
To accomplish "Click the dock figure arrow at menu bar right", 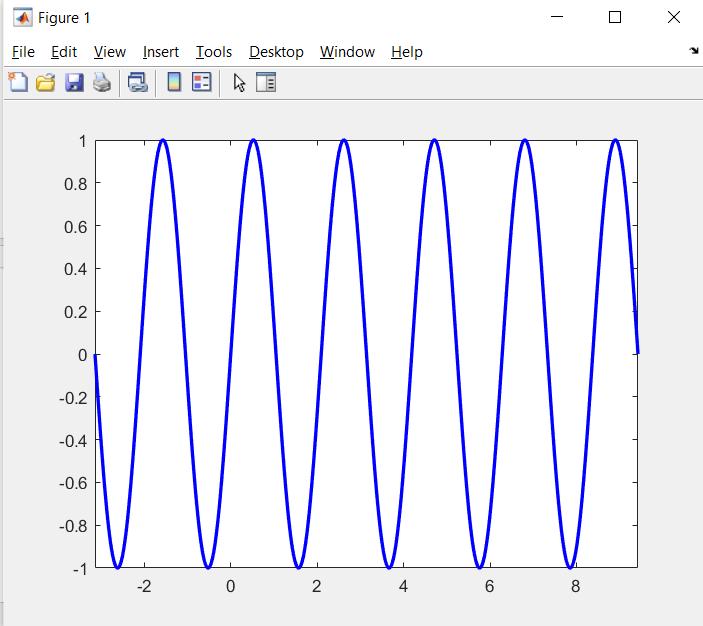I will click(x=694, y=51).
